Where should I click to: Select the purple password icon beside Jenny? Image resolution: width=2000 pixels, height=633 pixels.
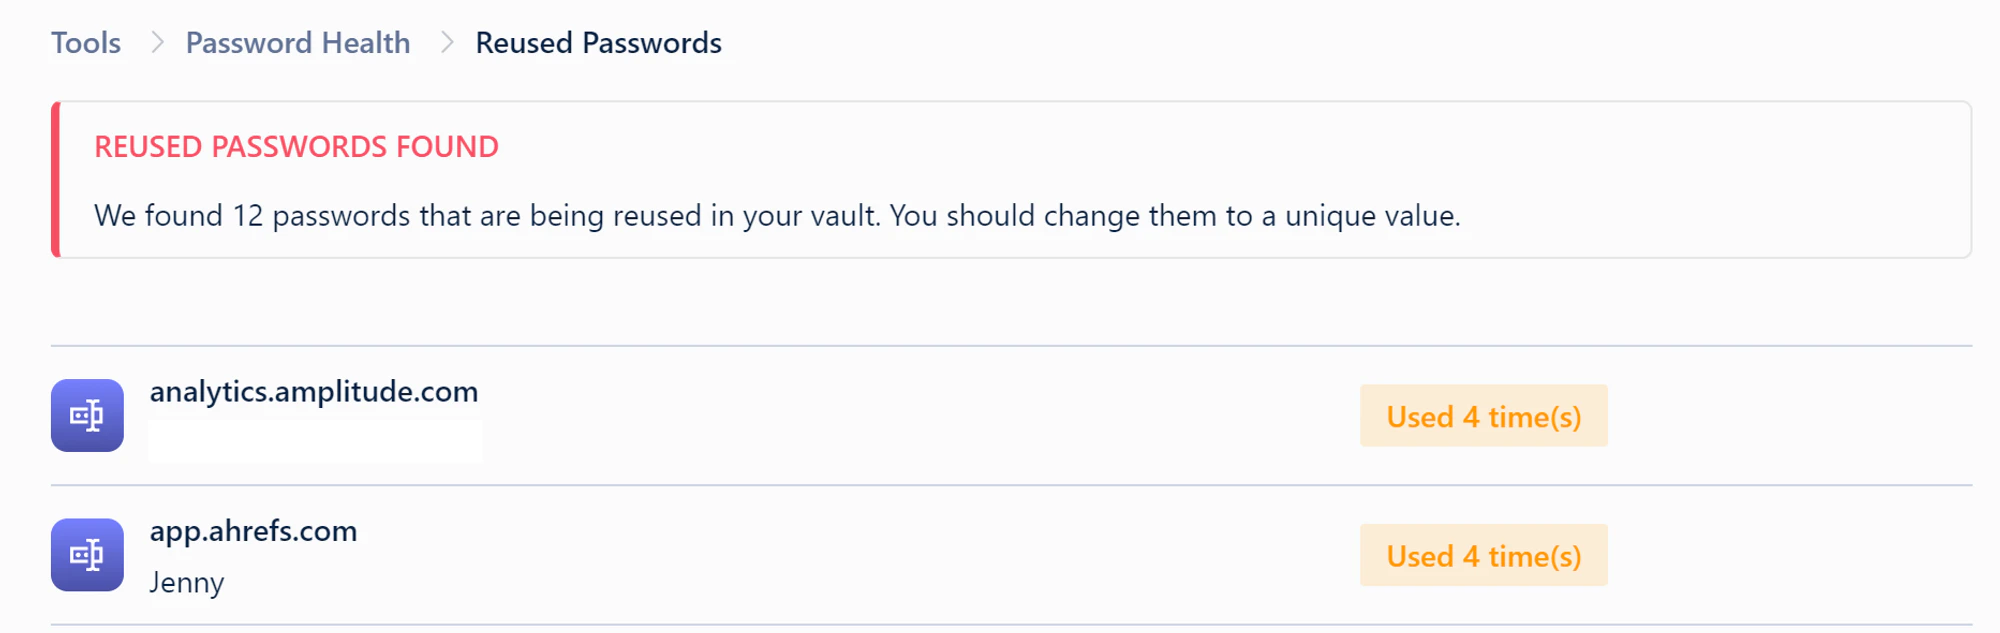pyautogui.click(x=86, y=555)
